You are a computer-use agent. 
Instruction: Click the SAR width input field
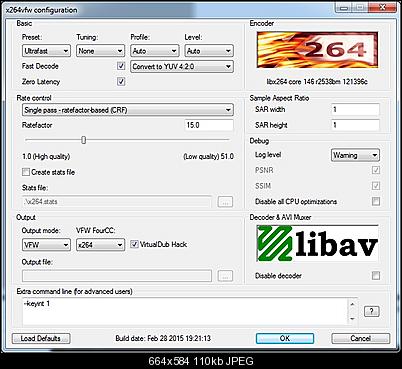coord(355,110)
